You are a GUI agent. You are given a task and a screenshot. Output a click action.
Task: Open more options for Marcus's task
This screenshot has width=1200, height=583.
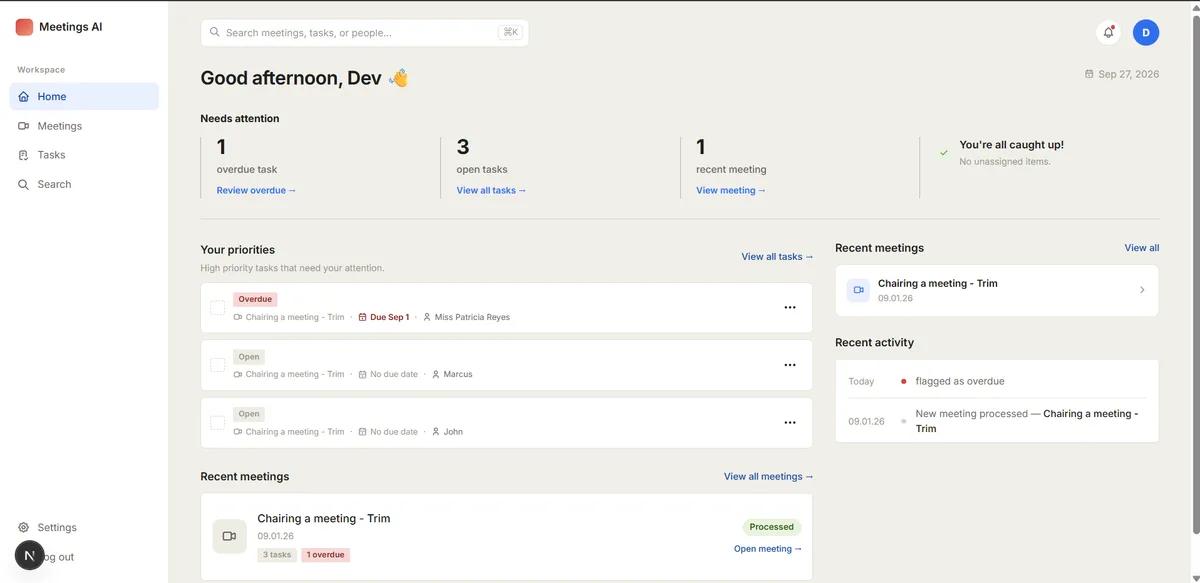[x=790, y=365]
